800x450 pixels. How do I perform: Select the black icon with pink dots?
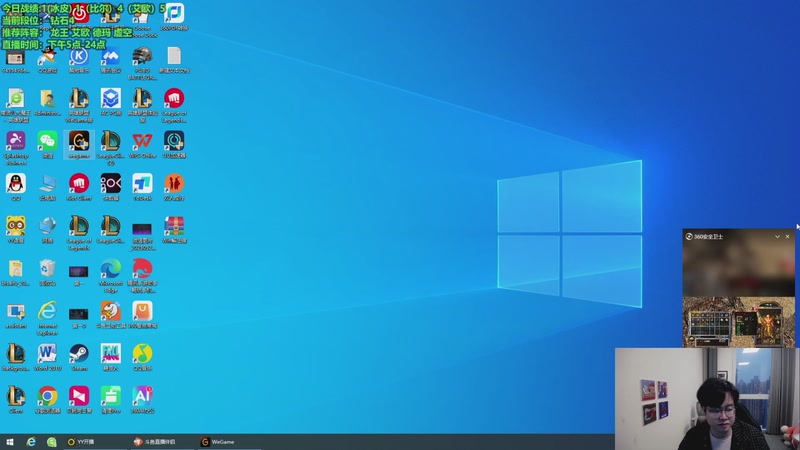(x=111, y=184)
